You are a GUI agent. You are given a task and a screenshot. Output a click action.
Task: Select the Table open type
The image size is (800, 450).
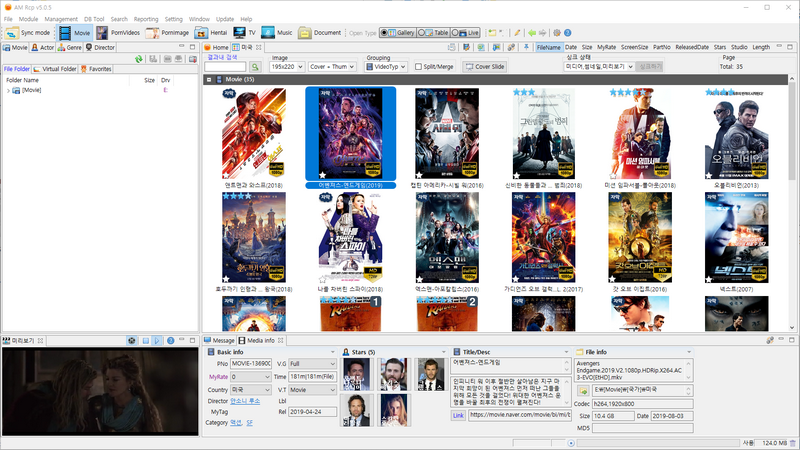[433, 33]
